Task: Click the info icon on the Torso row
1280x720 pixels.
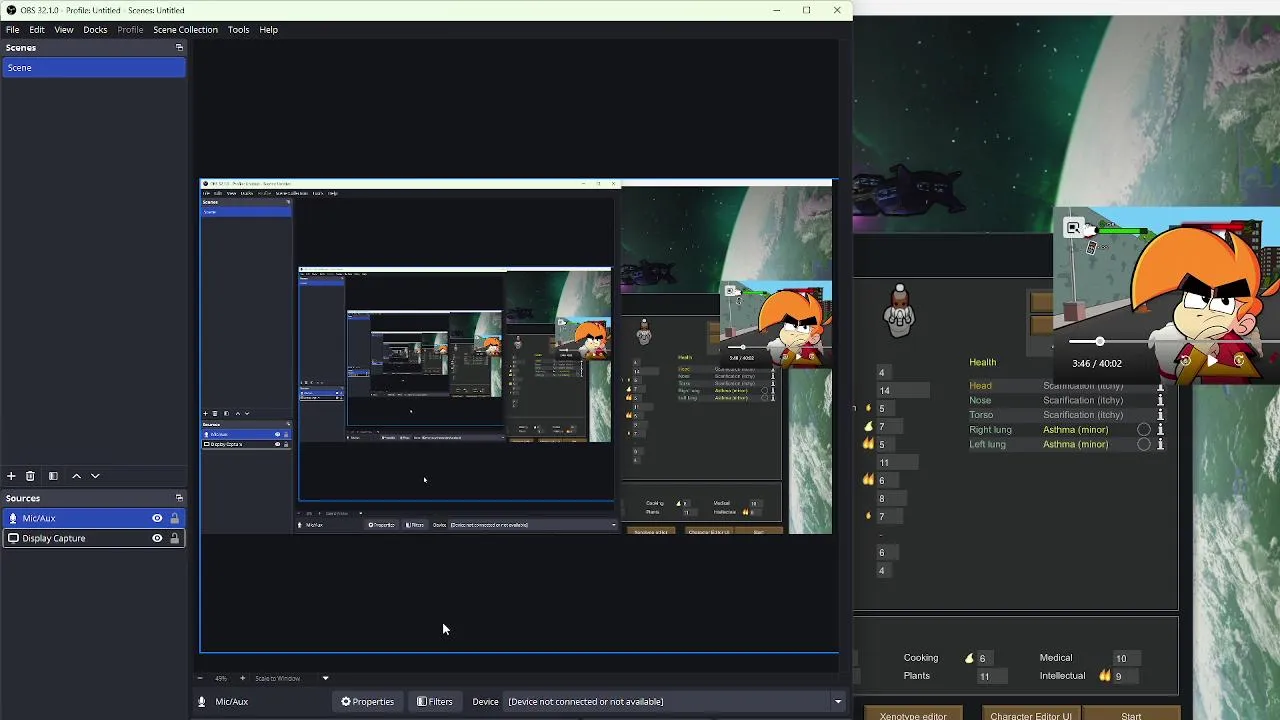Action: (1160, 415)
